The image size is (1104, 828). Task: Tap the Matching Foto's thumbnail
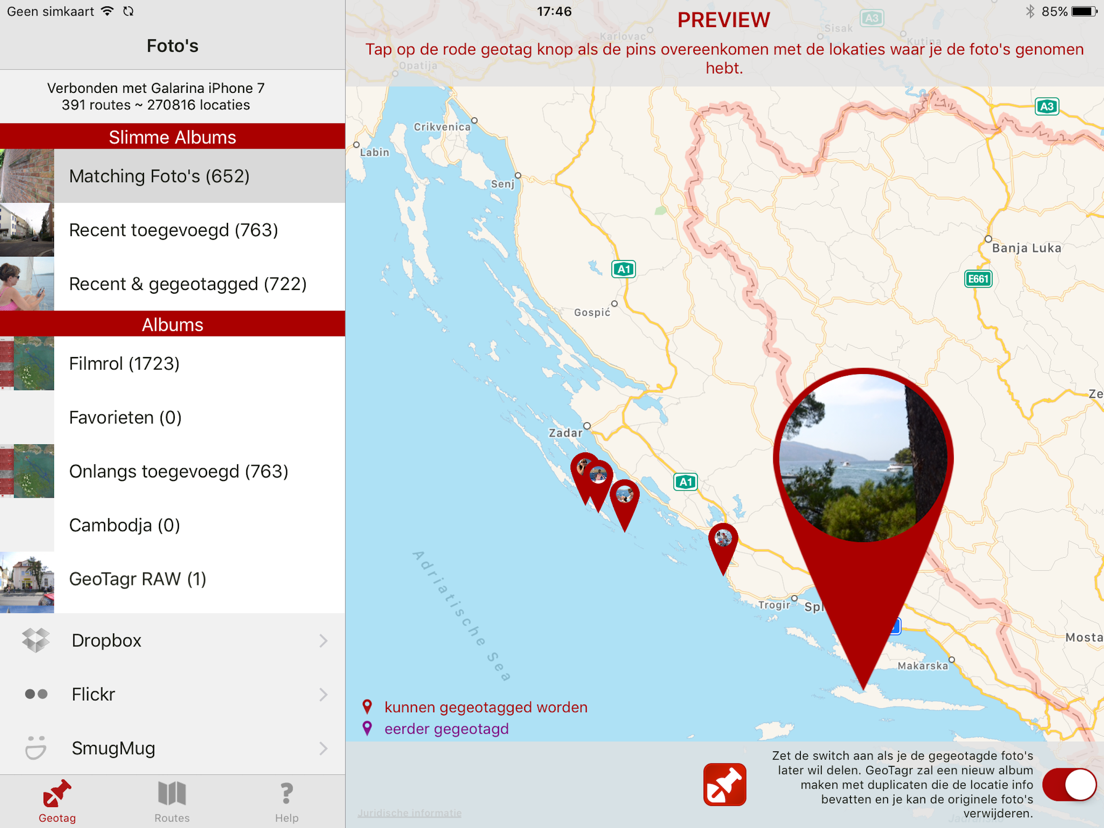point(27,176)
